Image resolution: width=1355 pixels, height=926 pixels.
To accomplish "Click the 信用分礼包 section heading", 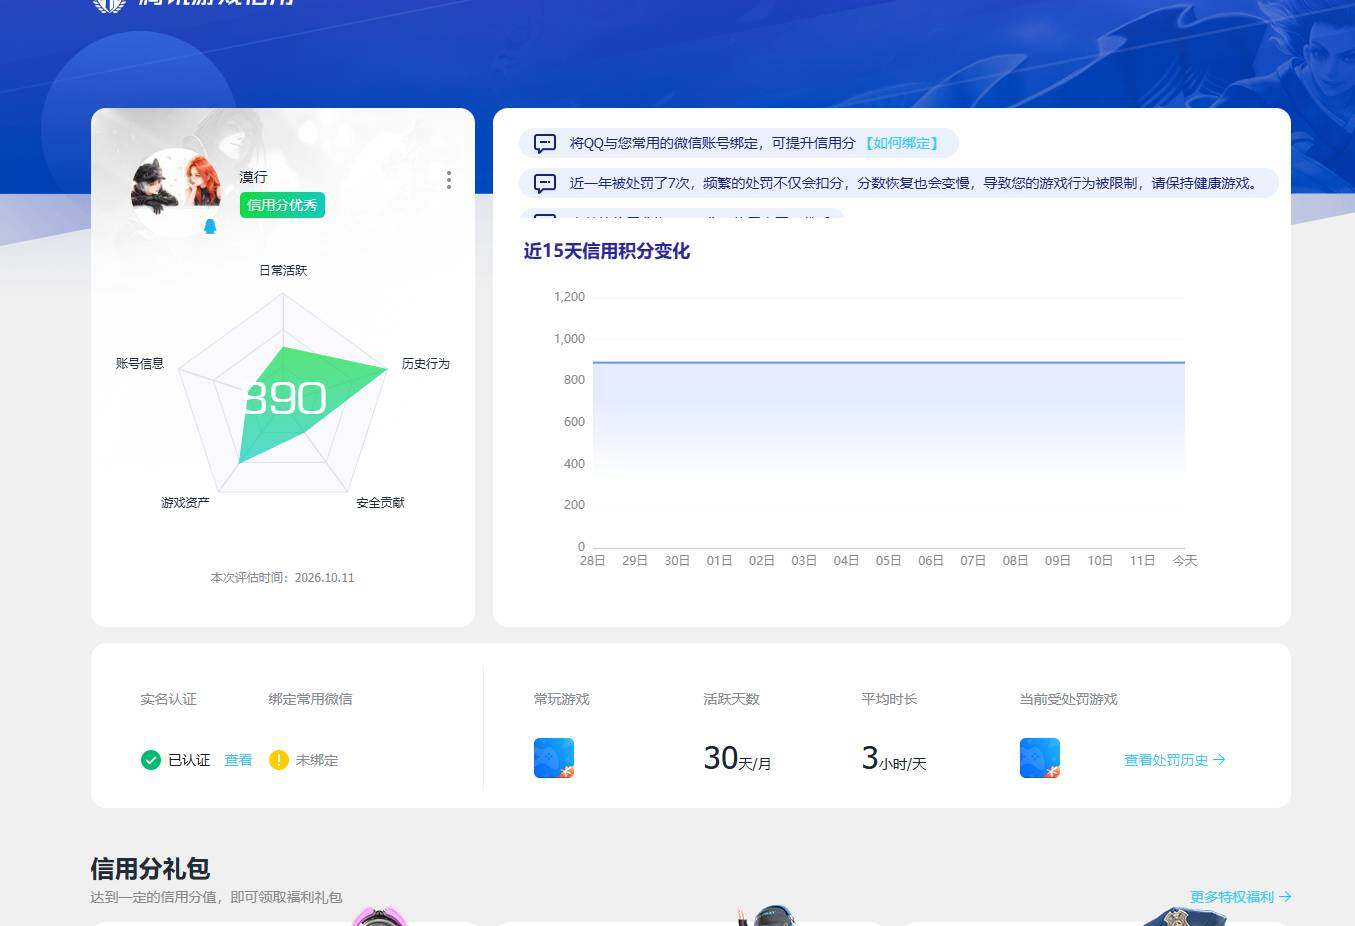I will click(150, 868).
